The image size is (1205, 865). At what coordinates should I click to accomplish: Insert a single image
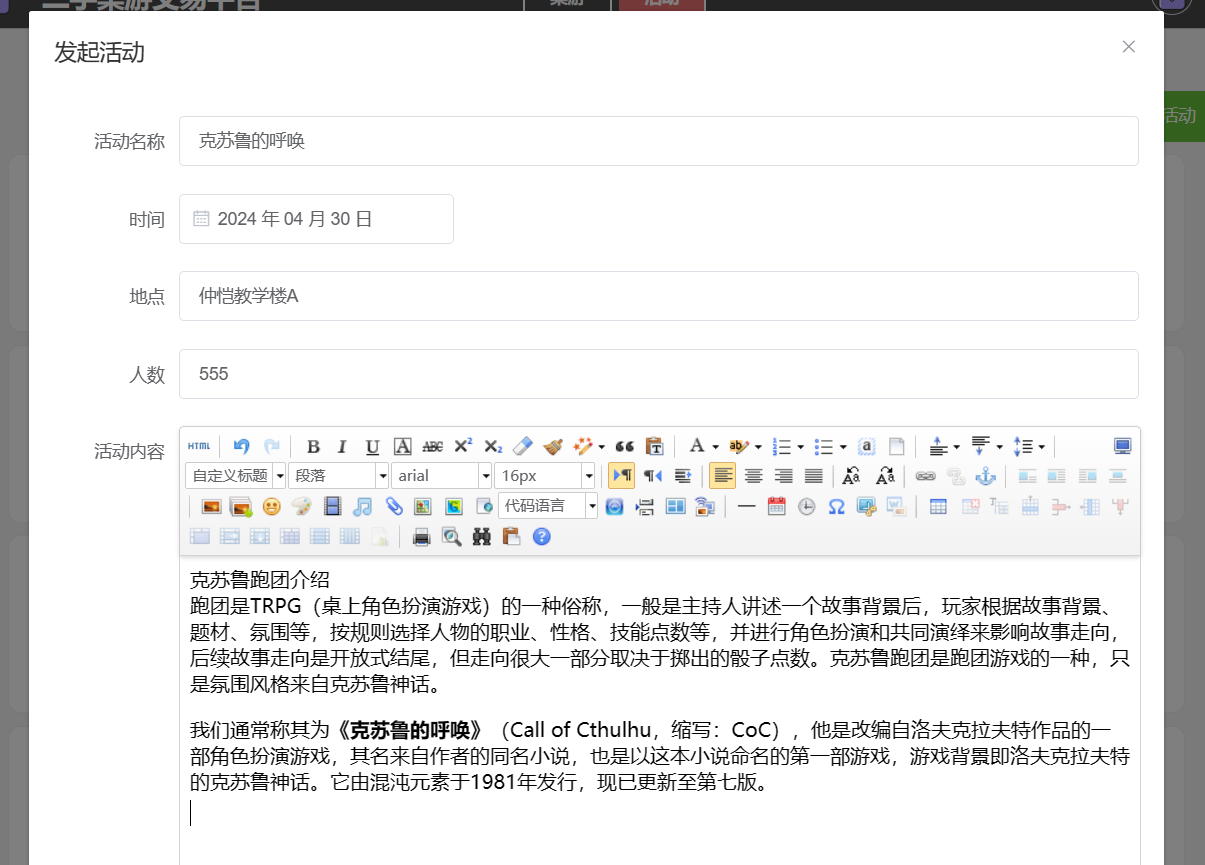click(211, 506)
